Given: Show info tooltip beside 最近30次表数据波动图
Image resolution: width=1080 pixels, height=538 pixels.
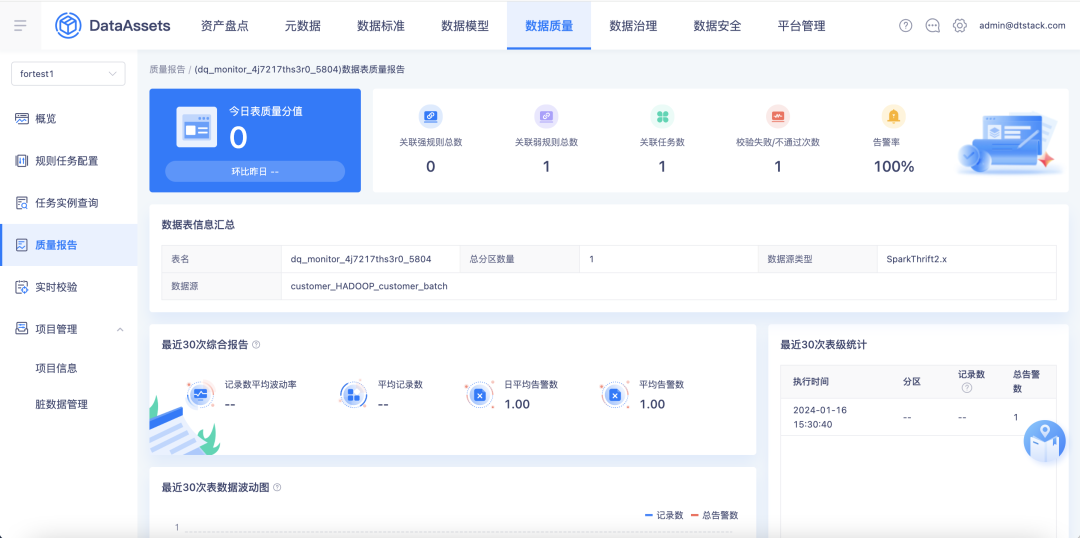Looking at the screenshot, I should (x=277, y=488).
